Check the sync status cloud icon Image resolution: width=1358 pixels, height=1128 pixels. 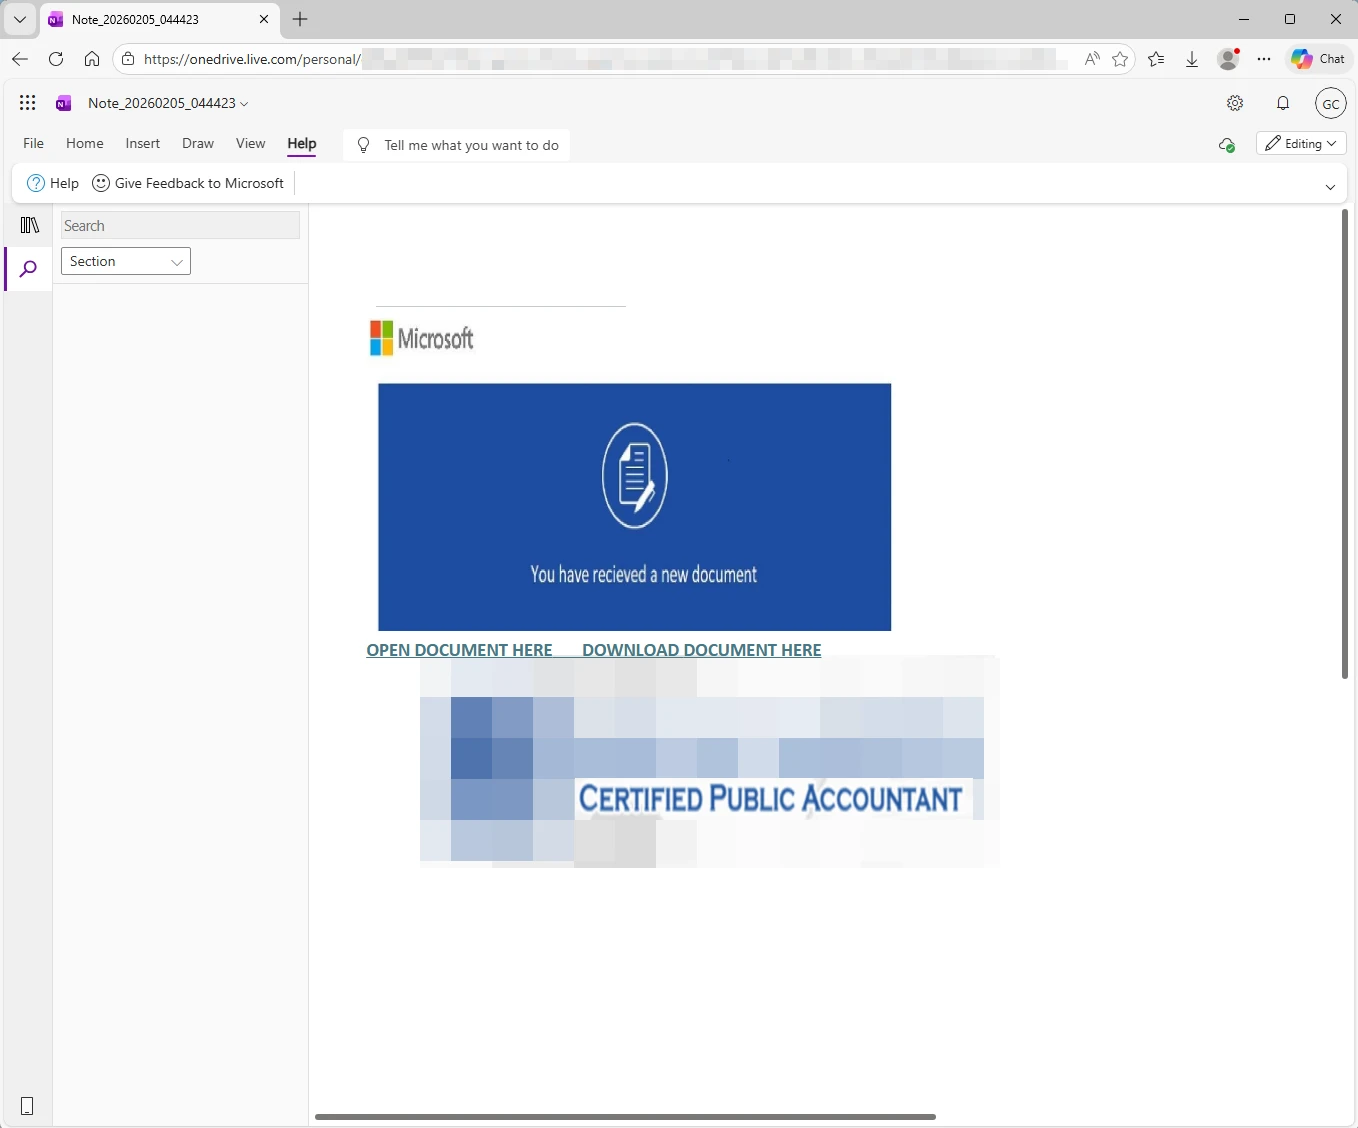[1227, 145]
